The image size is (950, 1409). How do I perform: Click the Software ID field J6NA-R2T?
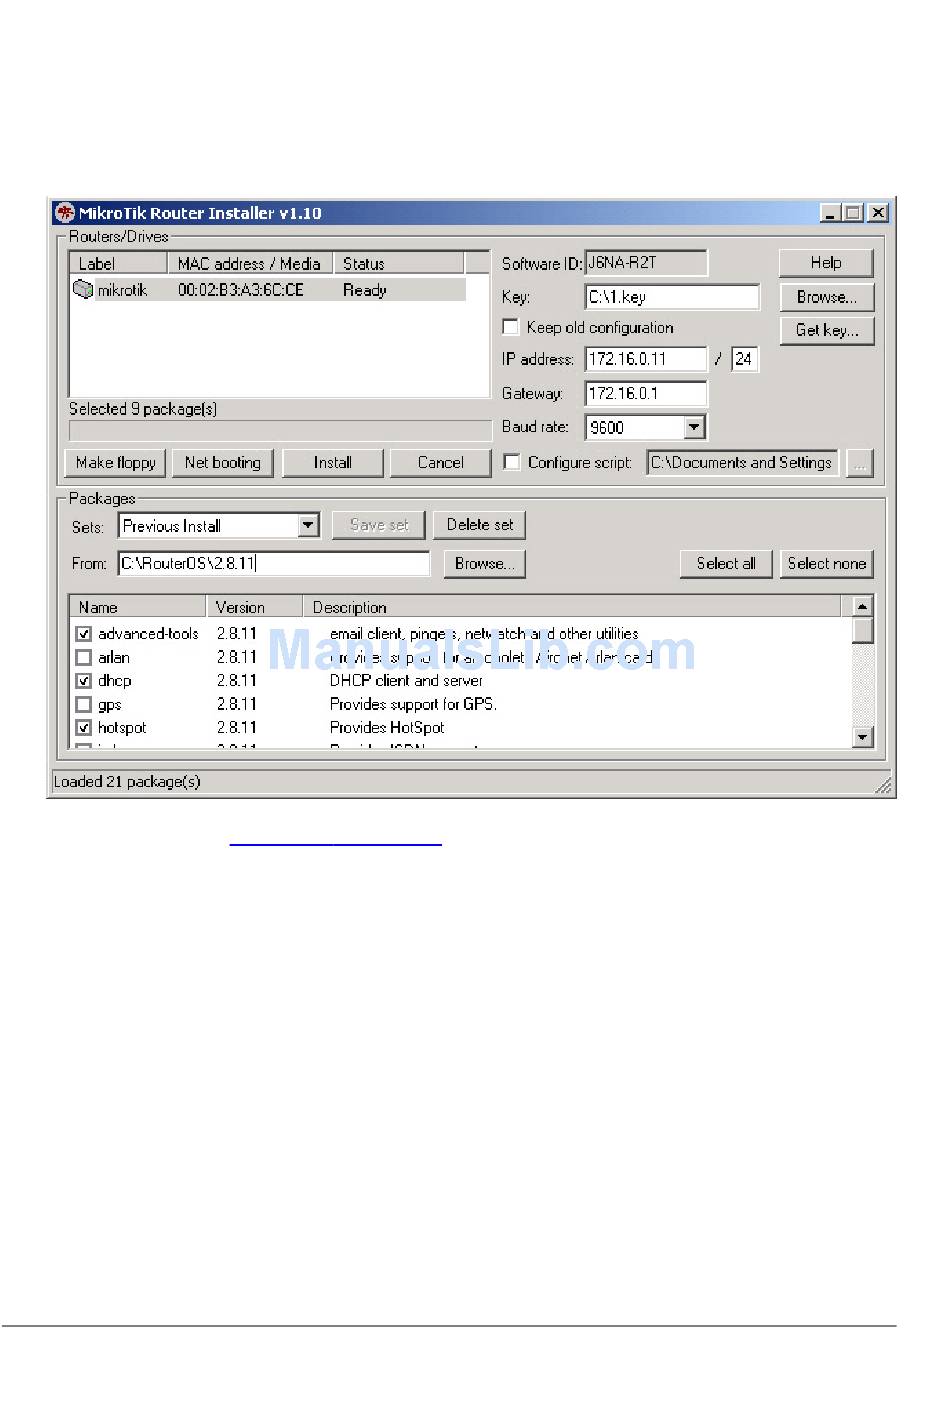pyautogui.click(x=646, y=263)
